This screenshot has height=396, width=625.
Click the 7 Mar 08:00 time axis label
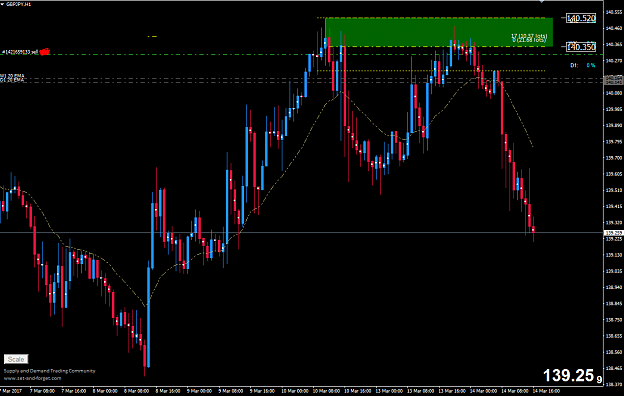[x=42, y=391]
